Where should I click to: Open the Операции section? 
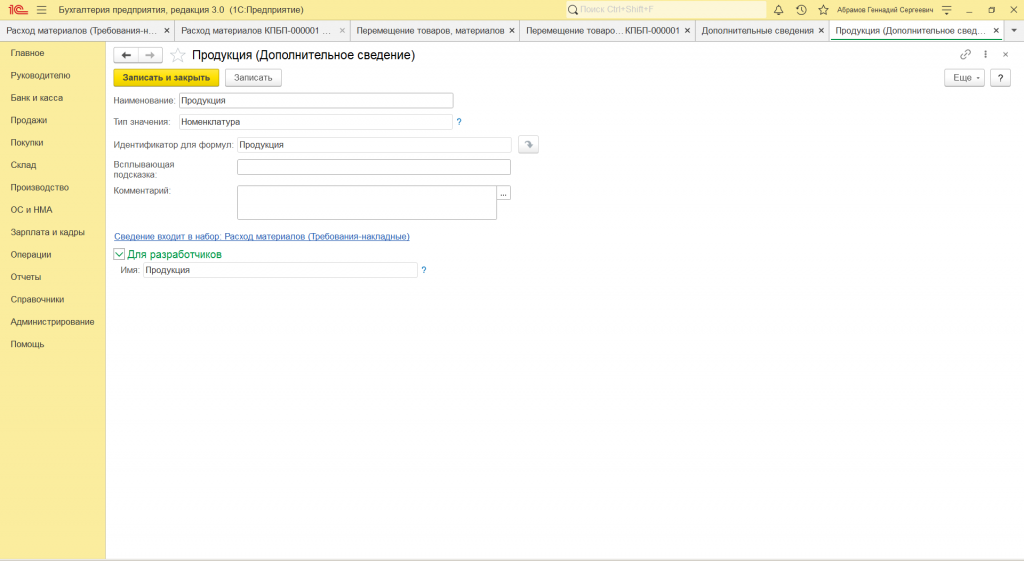point(31,255)
